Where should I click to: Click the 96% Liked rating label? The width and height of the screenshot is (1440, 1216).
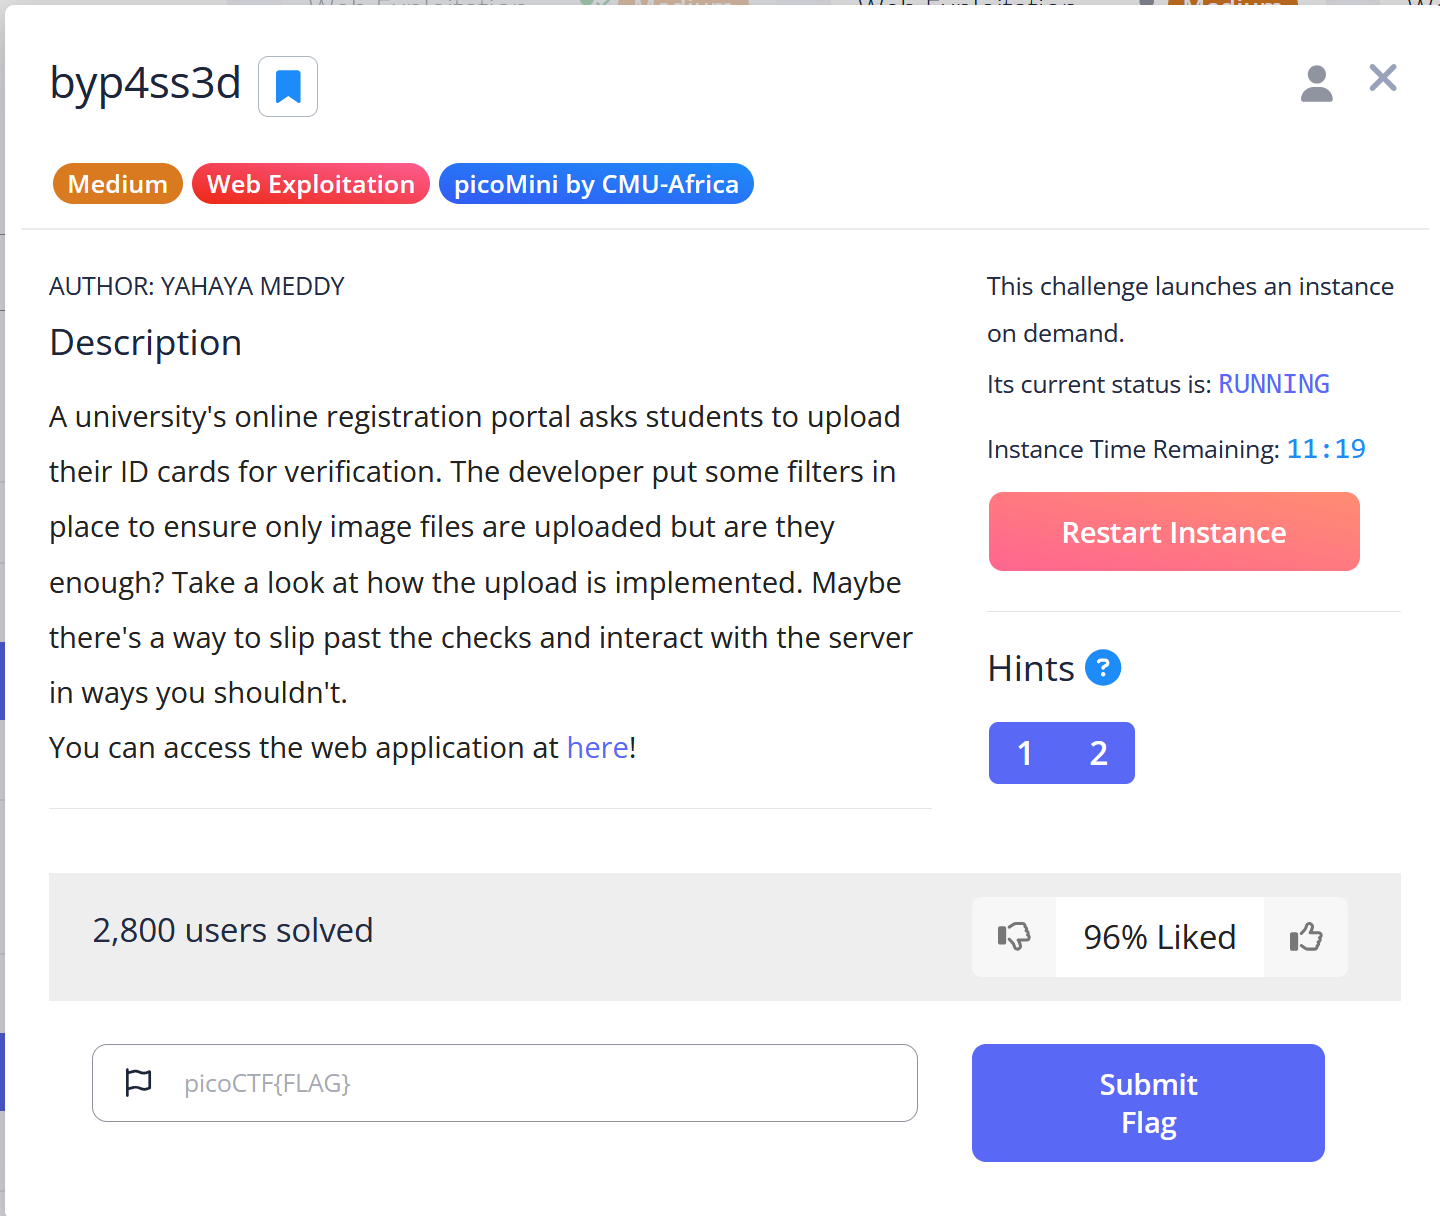1159,937
